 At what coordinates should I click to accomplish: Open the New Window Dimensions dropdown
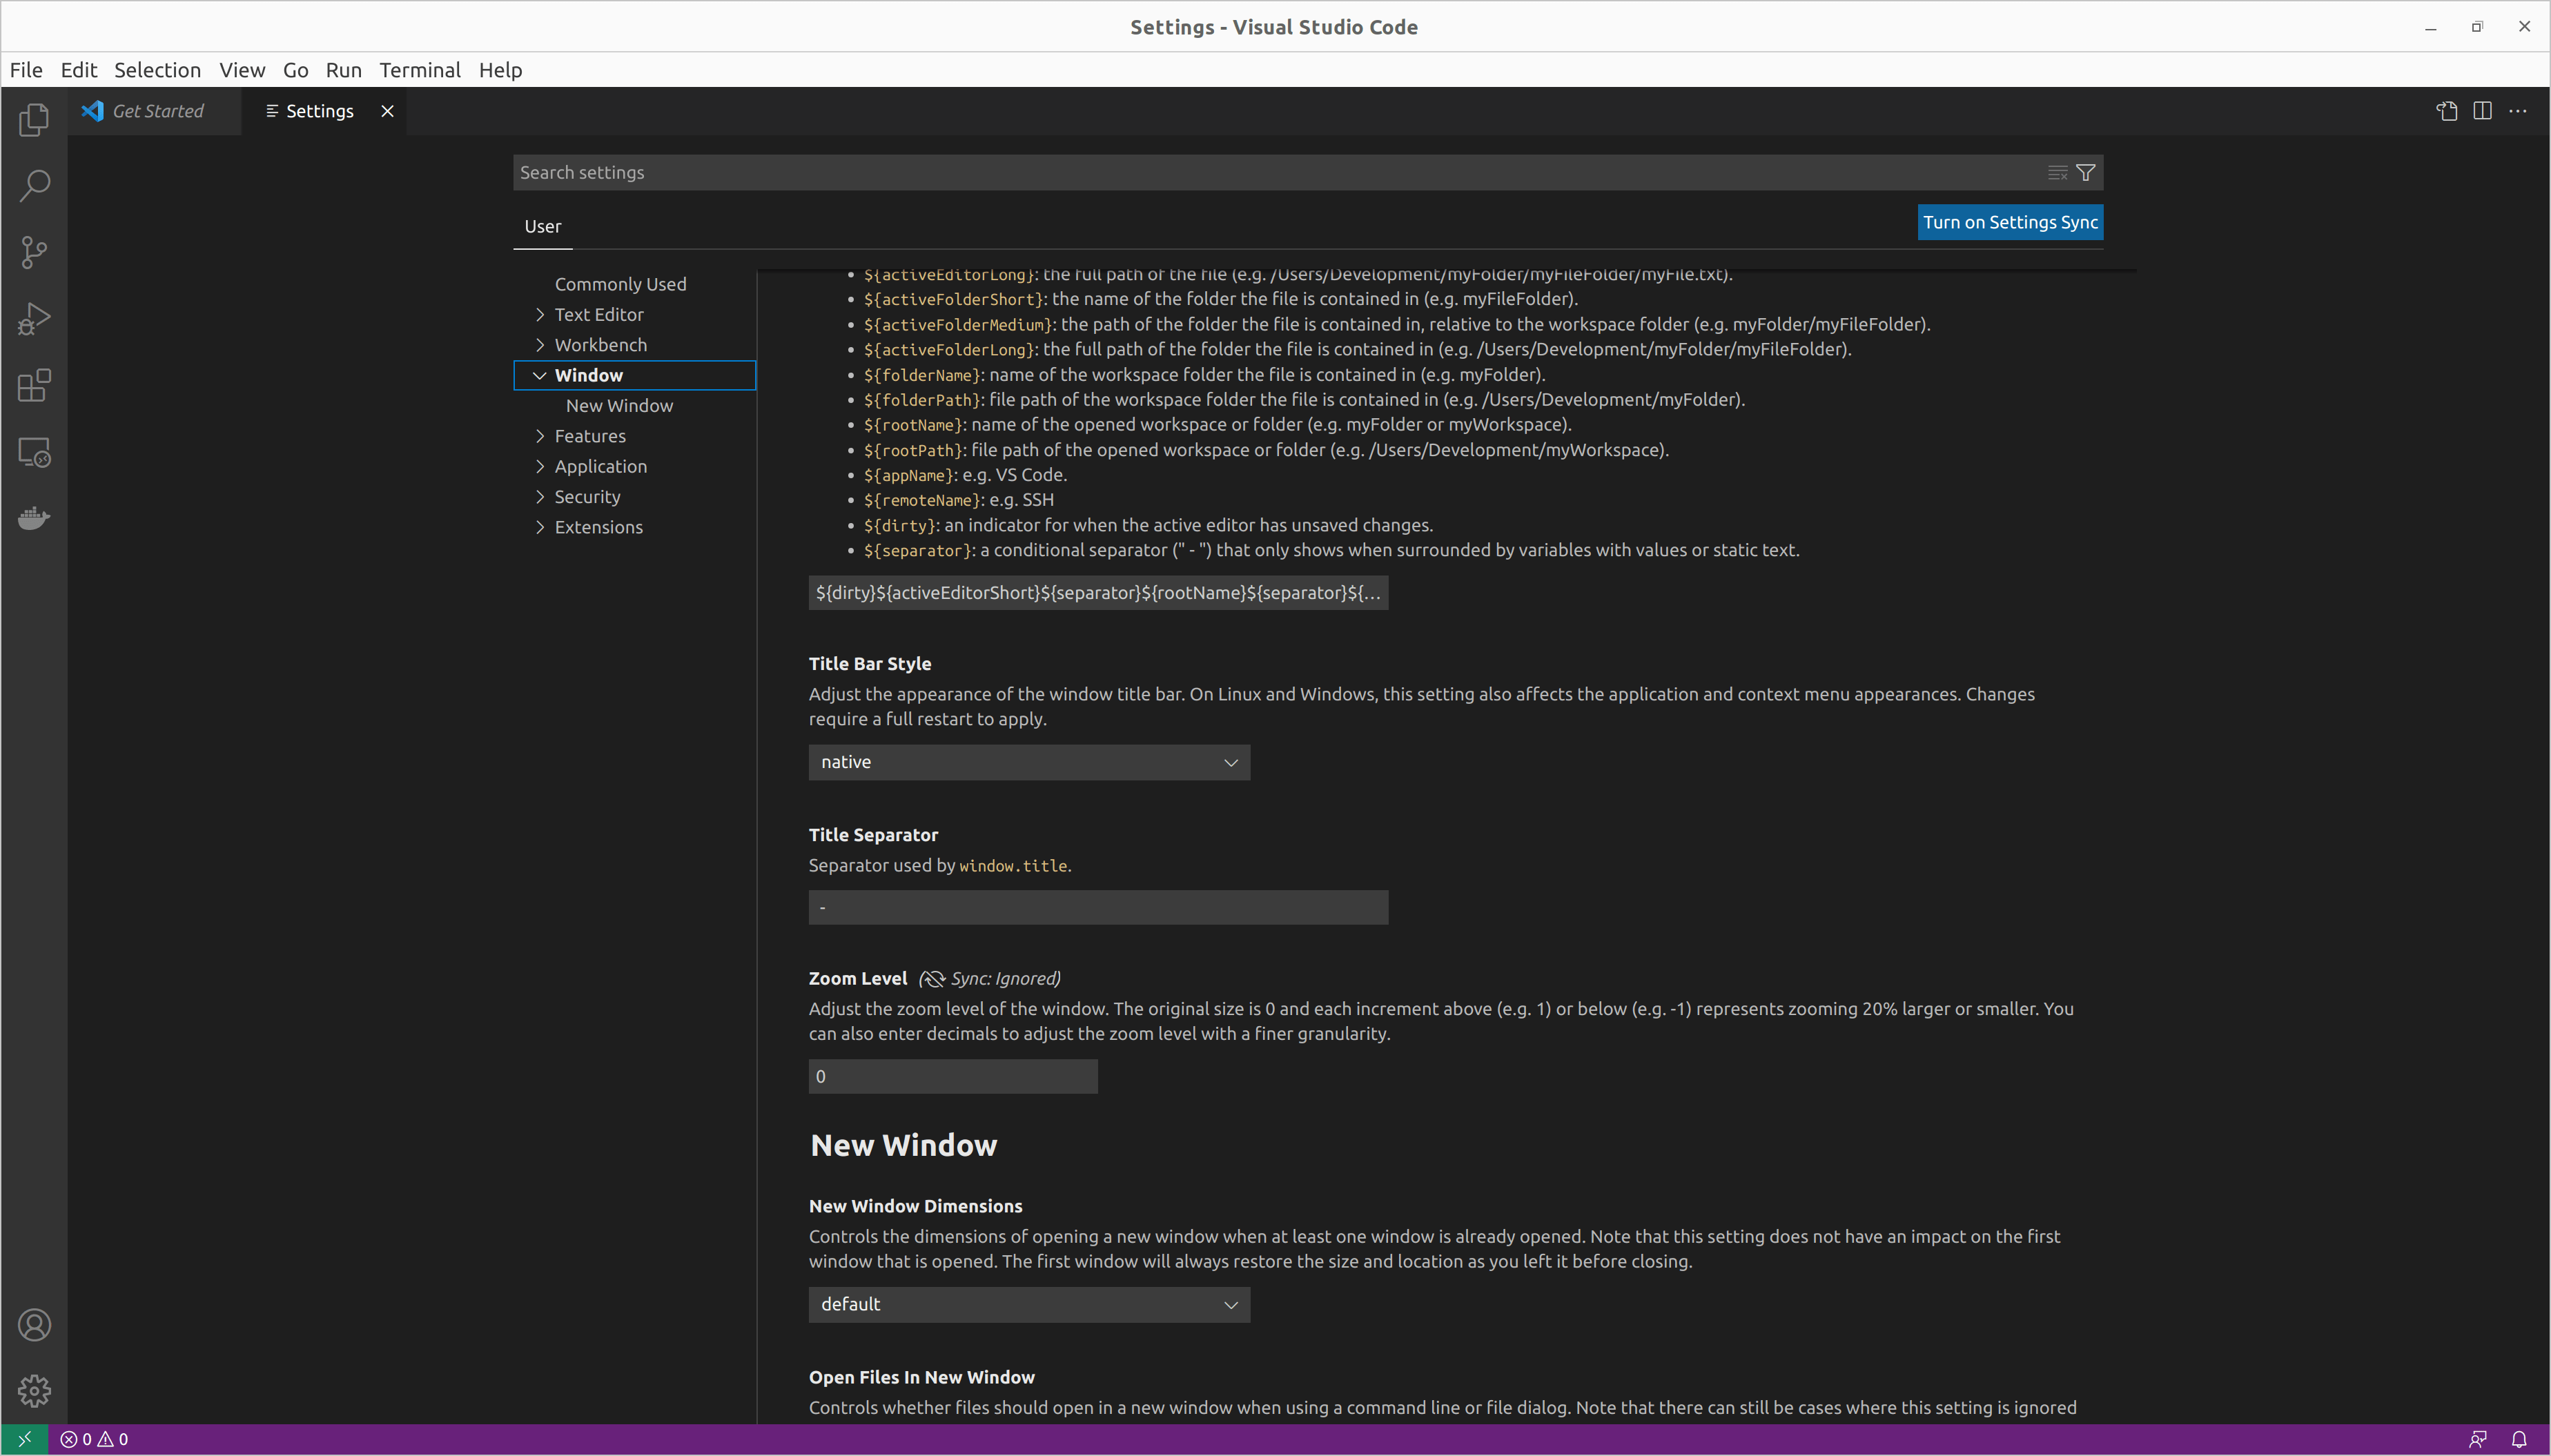pos(1028,1304)
